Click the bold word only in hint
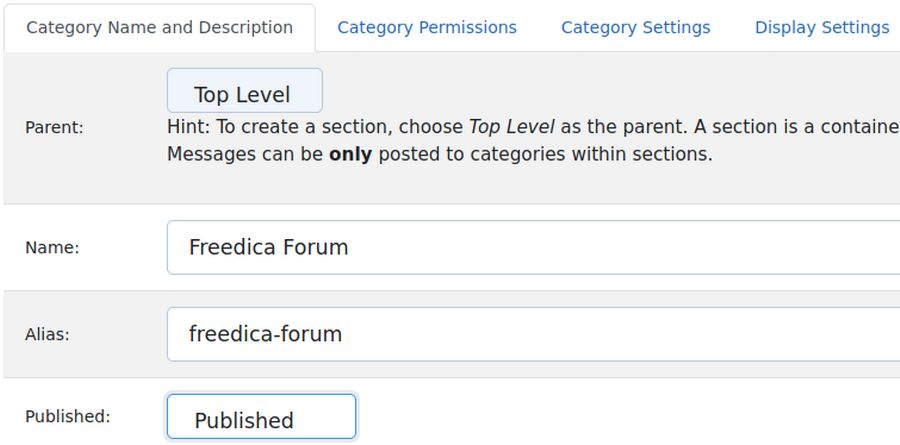900x445 pixels. point(350,156)
